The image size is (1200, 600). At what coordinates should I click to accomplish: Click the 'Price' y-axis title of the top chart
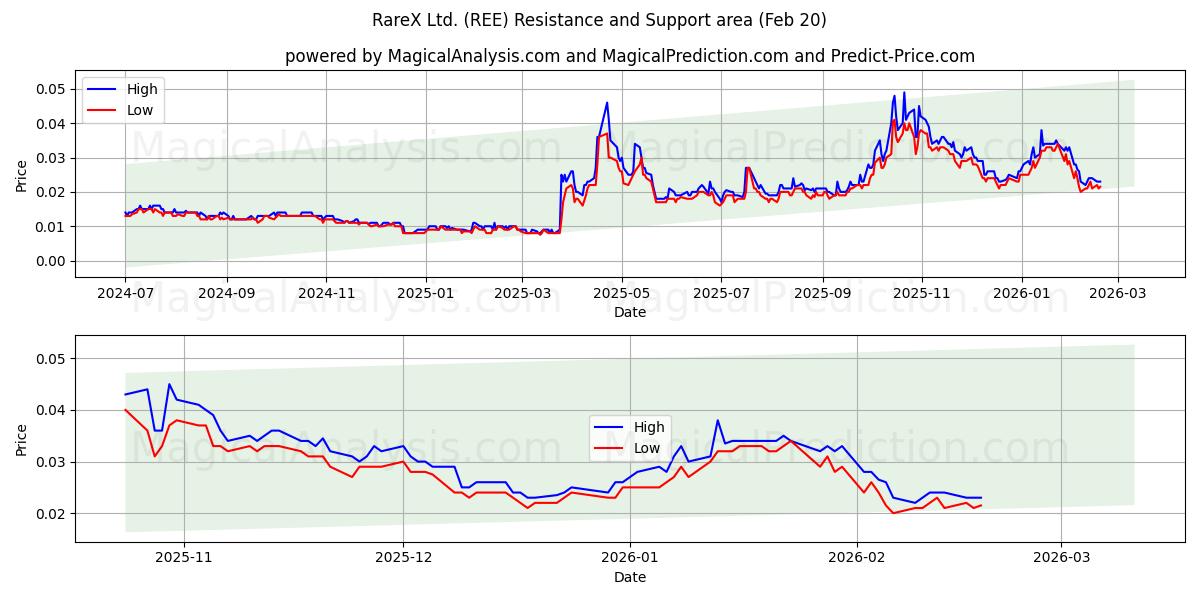pos(22,175)
